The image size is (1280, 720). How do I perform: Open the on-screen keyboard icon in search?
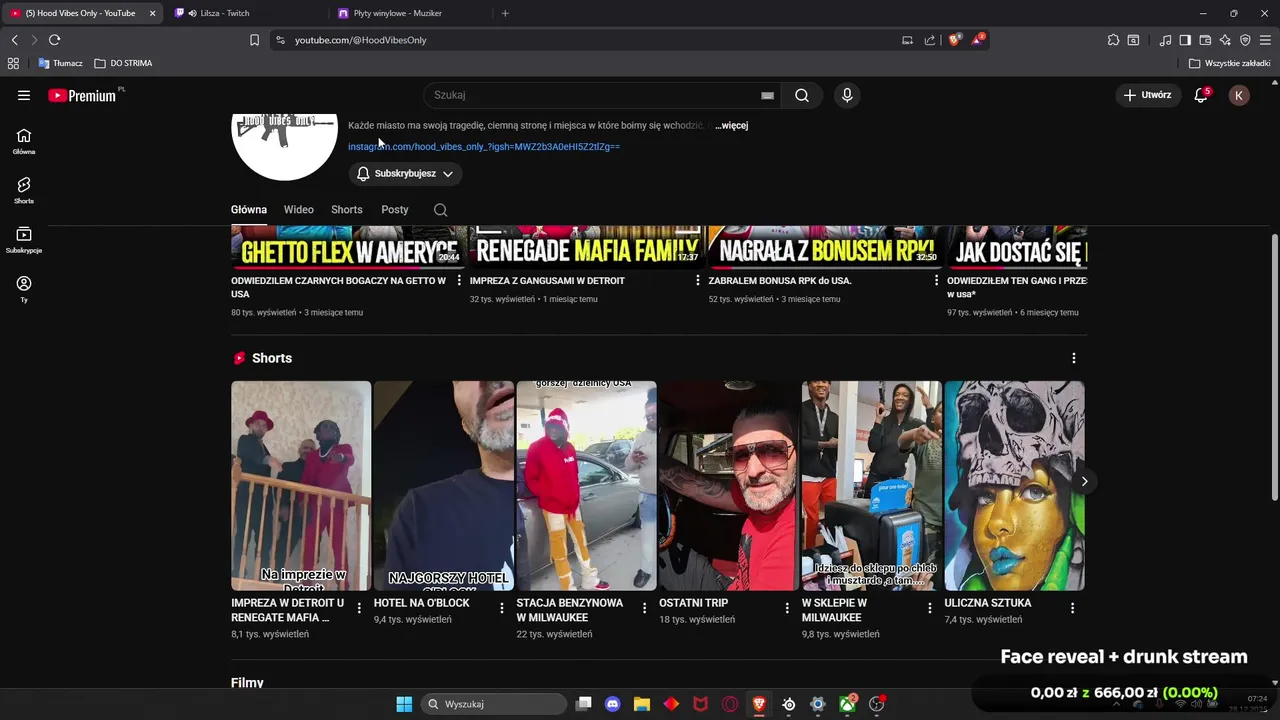point(767,95)
